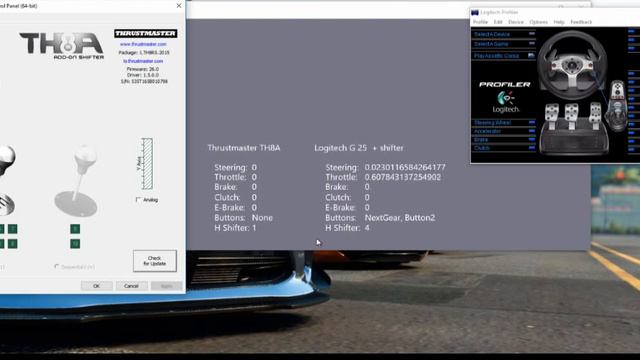Click the Logitech Profiler title bar icon
Screen dimensions: 640x360
click(475, 13)
